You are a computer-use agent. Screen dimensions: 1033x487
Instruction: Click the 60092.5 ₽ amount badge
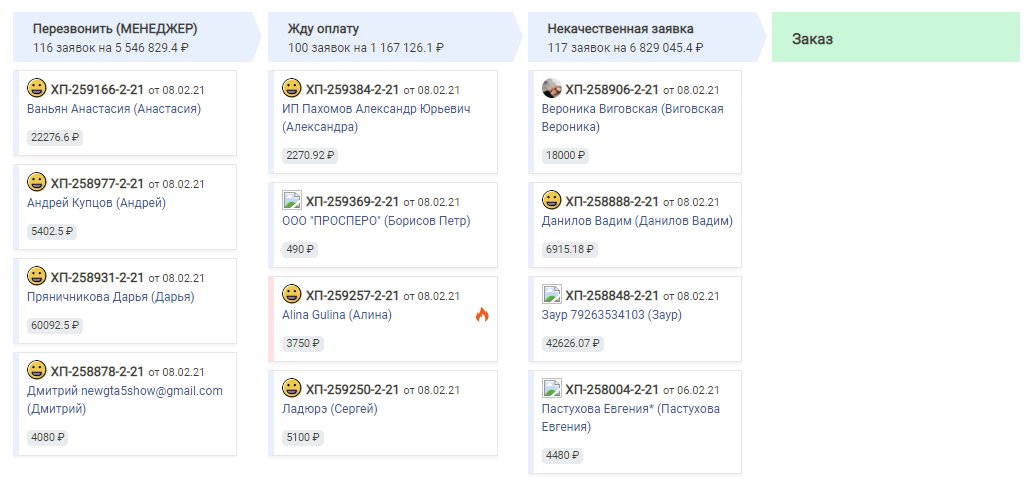pos(55,326)
